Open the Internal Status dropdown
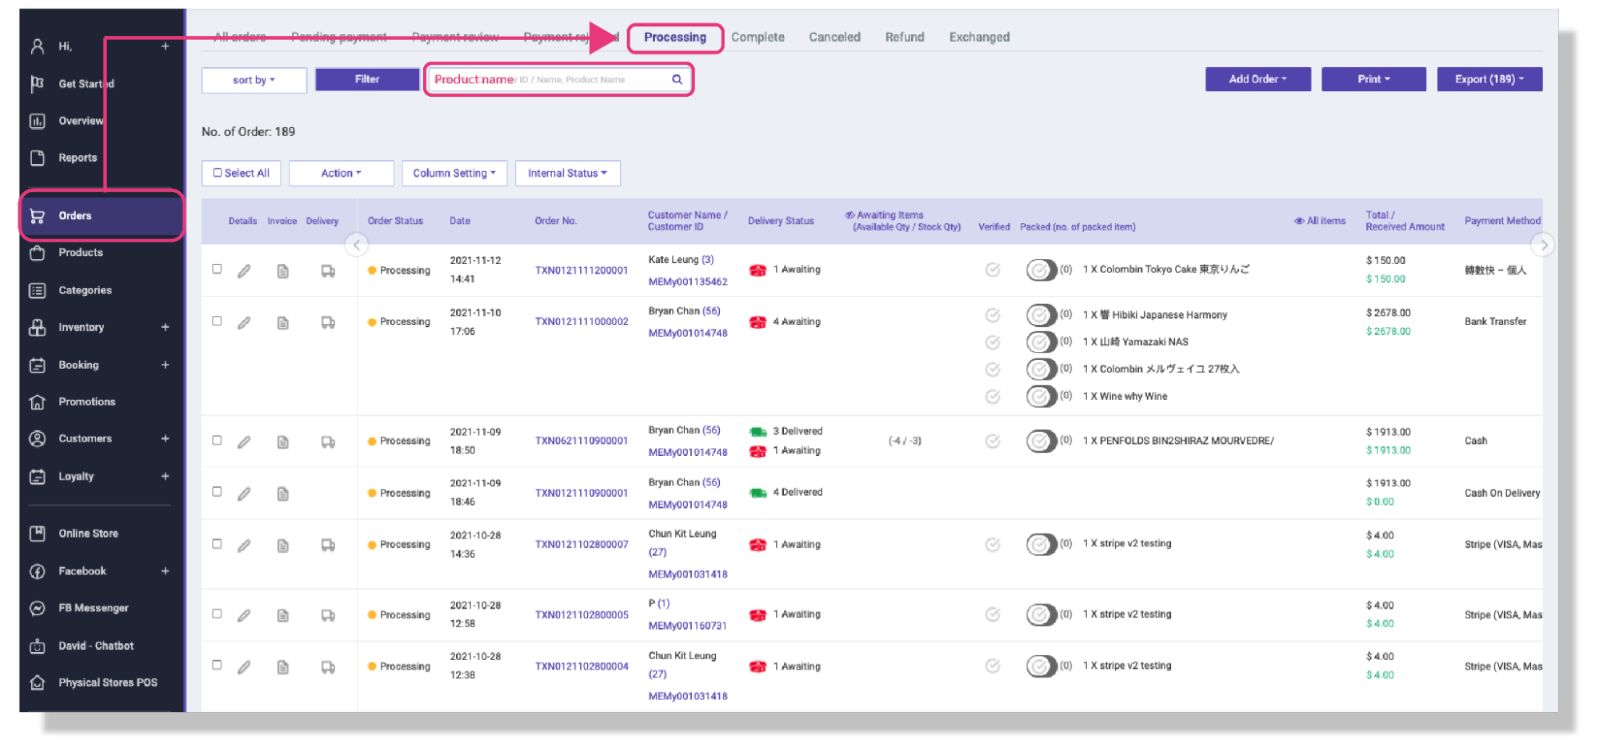 [568, 173]
